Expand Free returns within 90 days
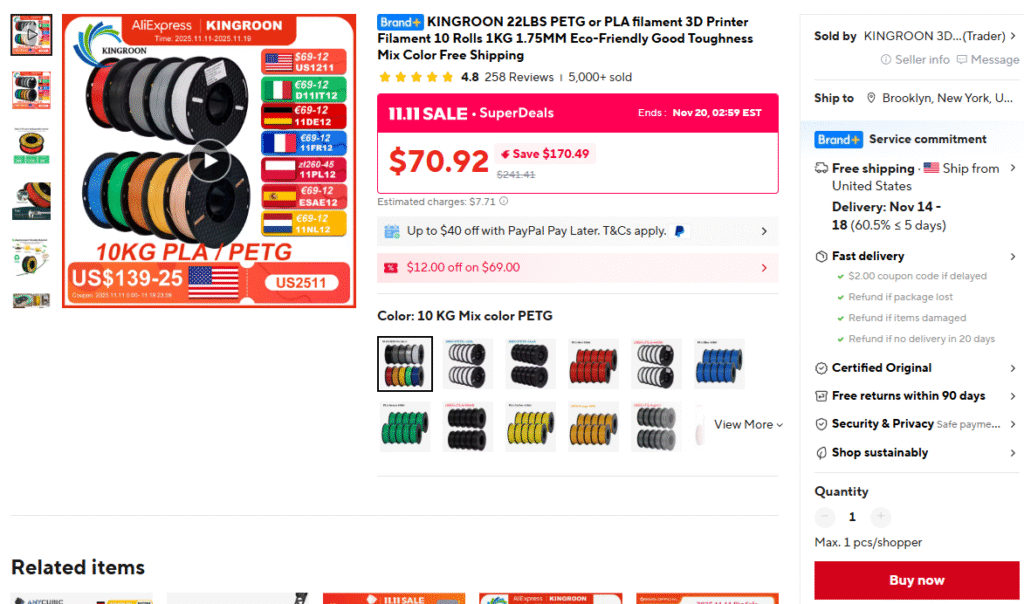1024x604 pixels. point(916,396)
